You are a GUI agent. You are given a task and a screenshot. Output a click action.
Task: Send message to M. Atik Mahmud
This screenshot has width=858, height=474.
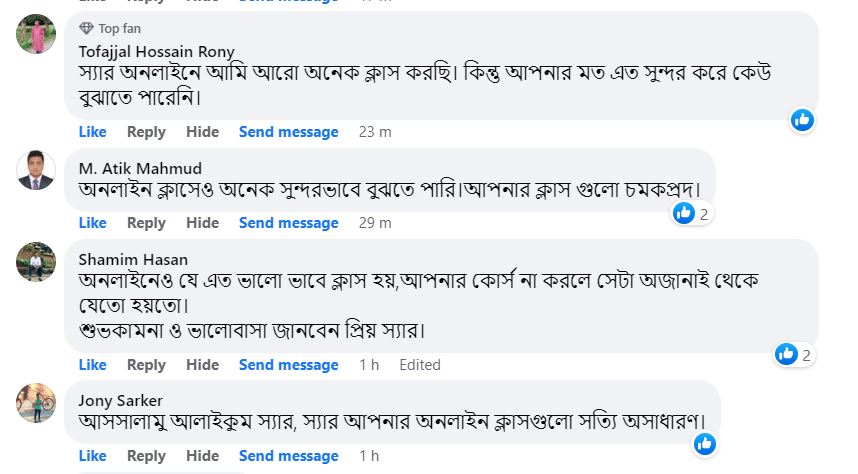point(288,223)
